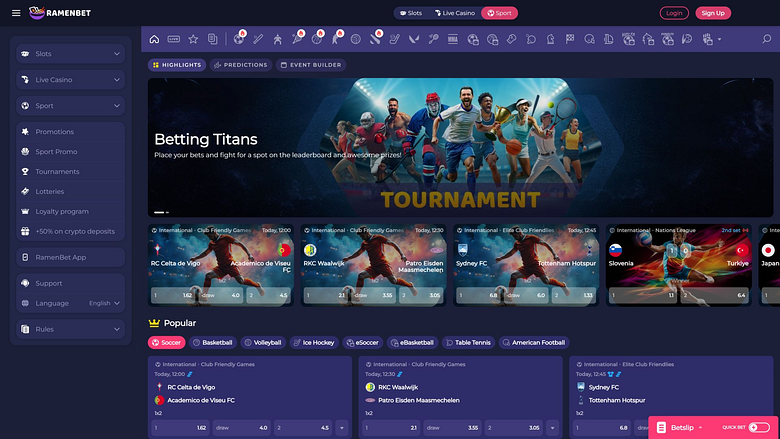Open Slots in the top navigation
The height and width of the screenshot is (439, 780).
point(411,13)
